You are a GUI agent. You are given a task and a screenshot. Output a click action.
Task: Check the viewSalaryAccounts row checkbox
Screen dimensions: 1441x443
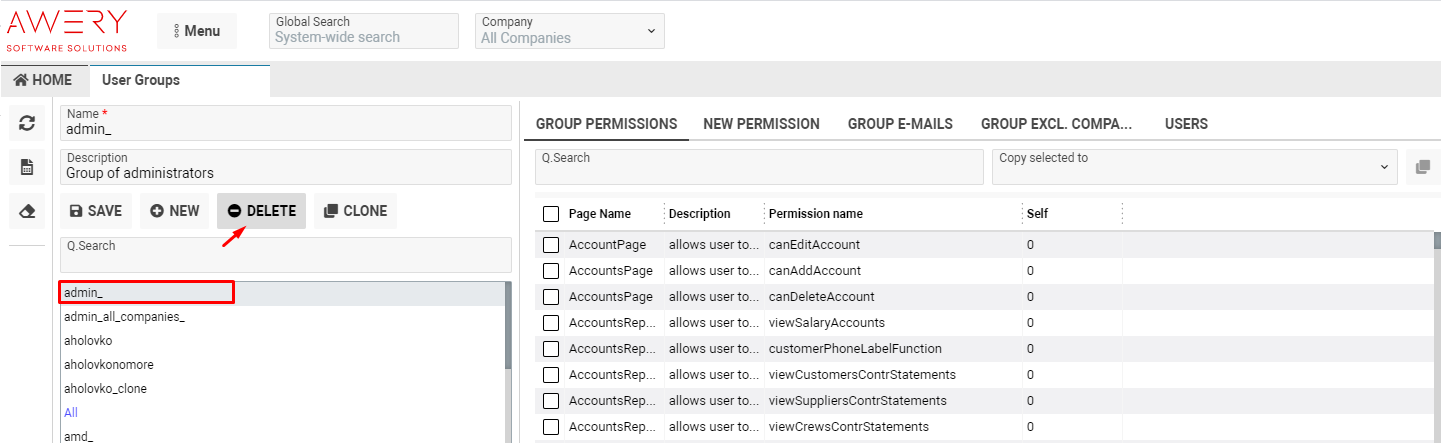[551, 323]
